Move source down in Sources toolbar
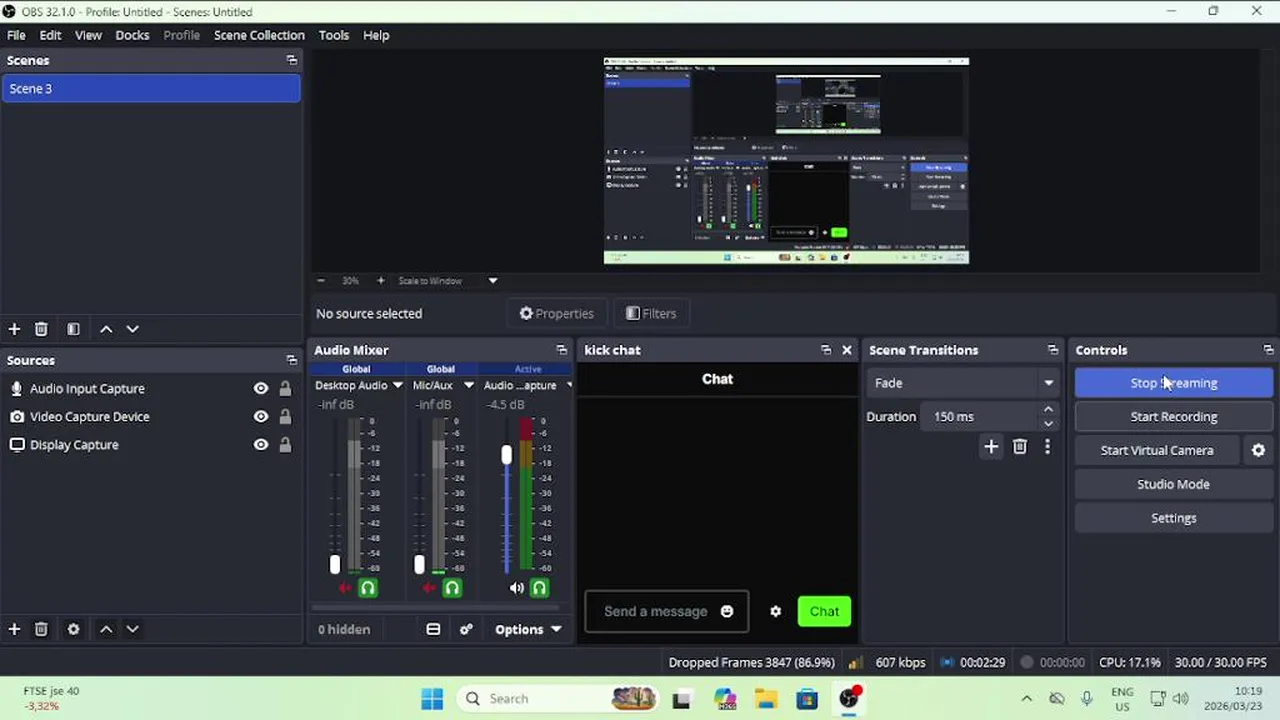This screenshot has height=720, width=1280. click(x=132, y=629)
